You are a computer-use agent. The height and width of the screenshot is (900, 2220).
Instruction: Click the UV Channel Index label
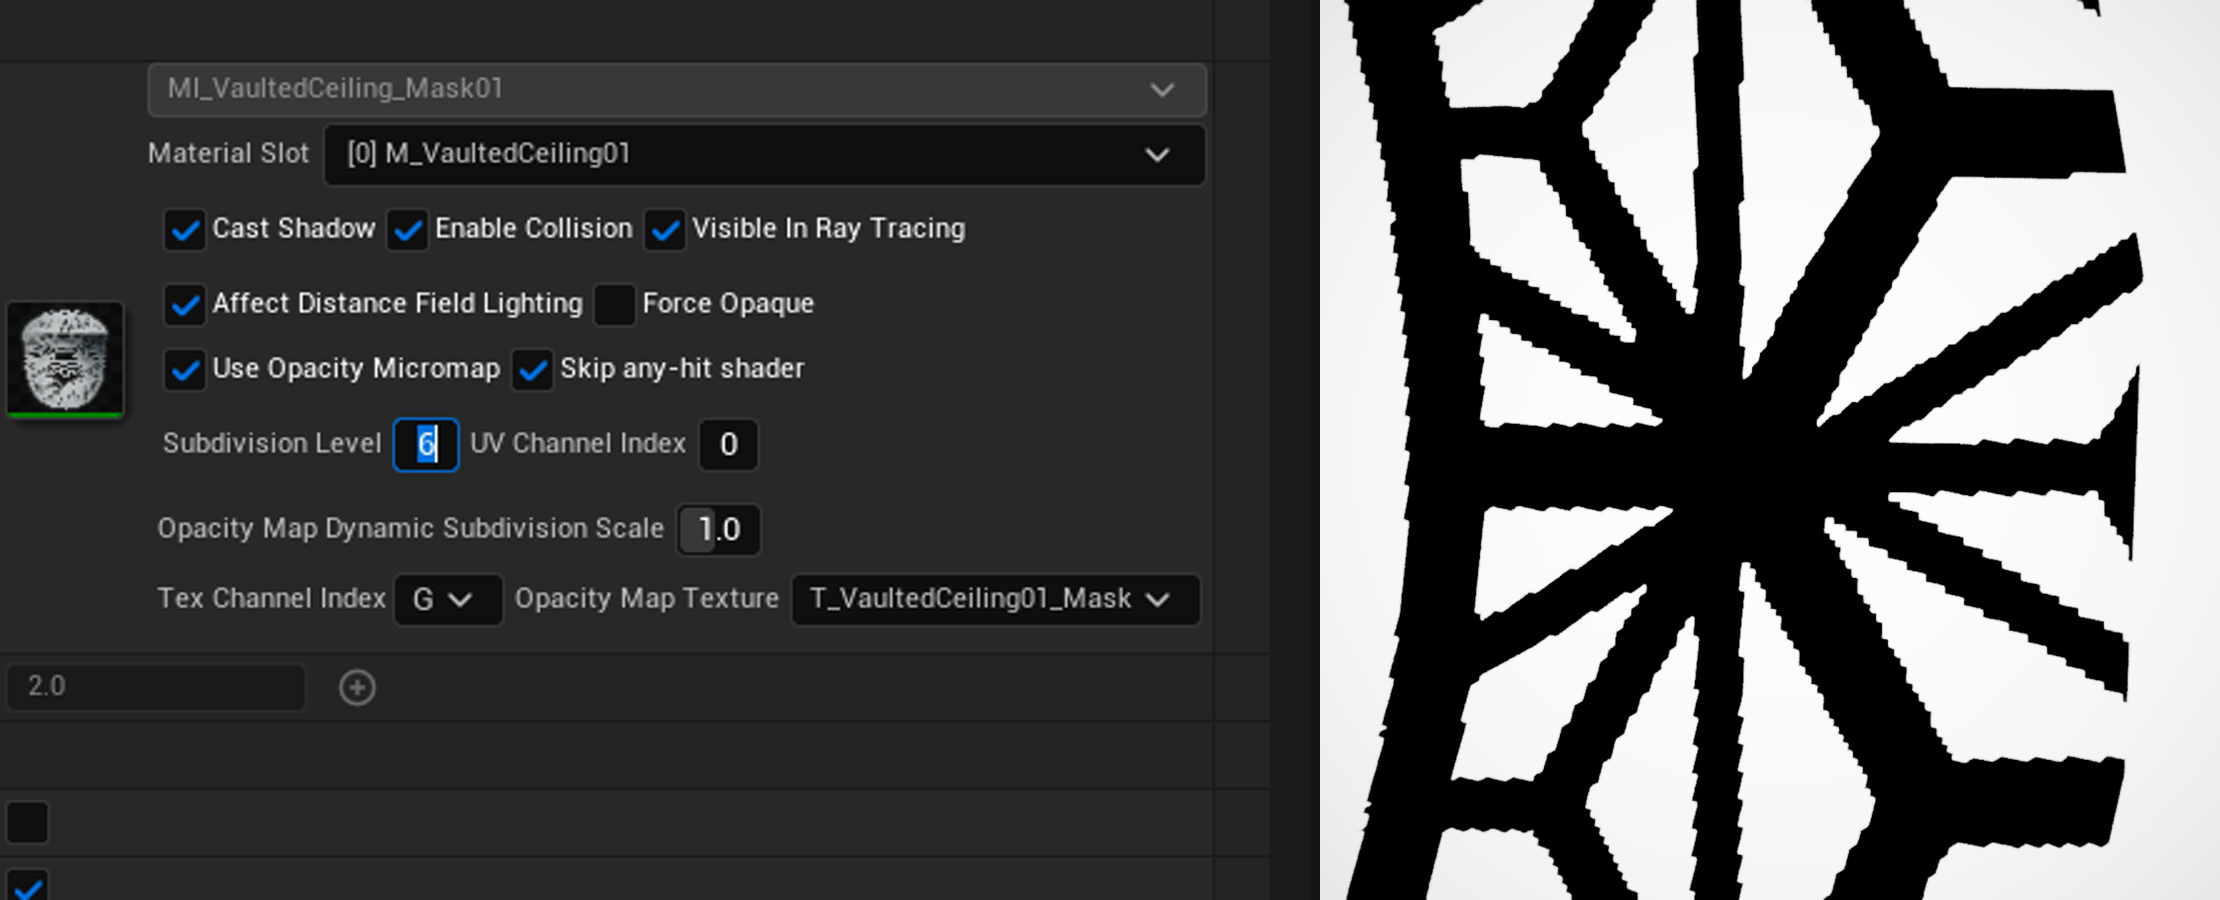pyautogui.click(x=578, y=443)
